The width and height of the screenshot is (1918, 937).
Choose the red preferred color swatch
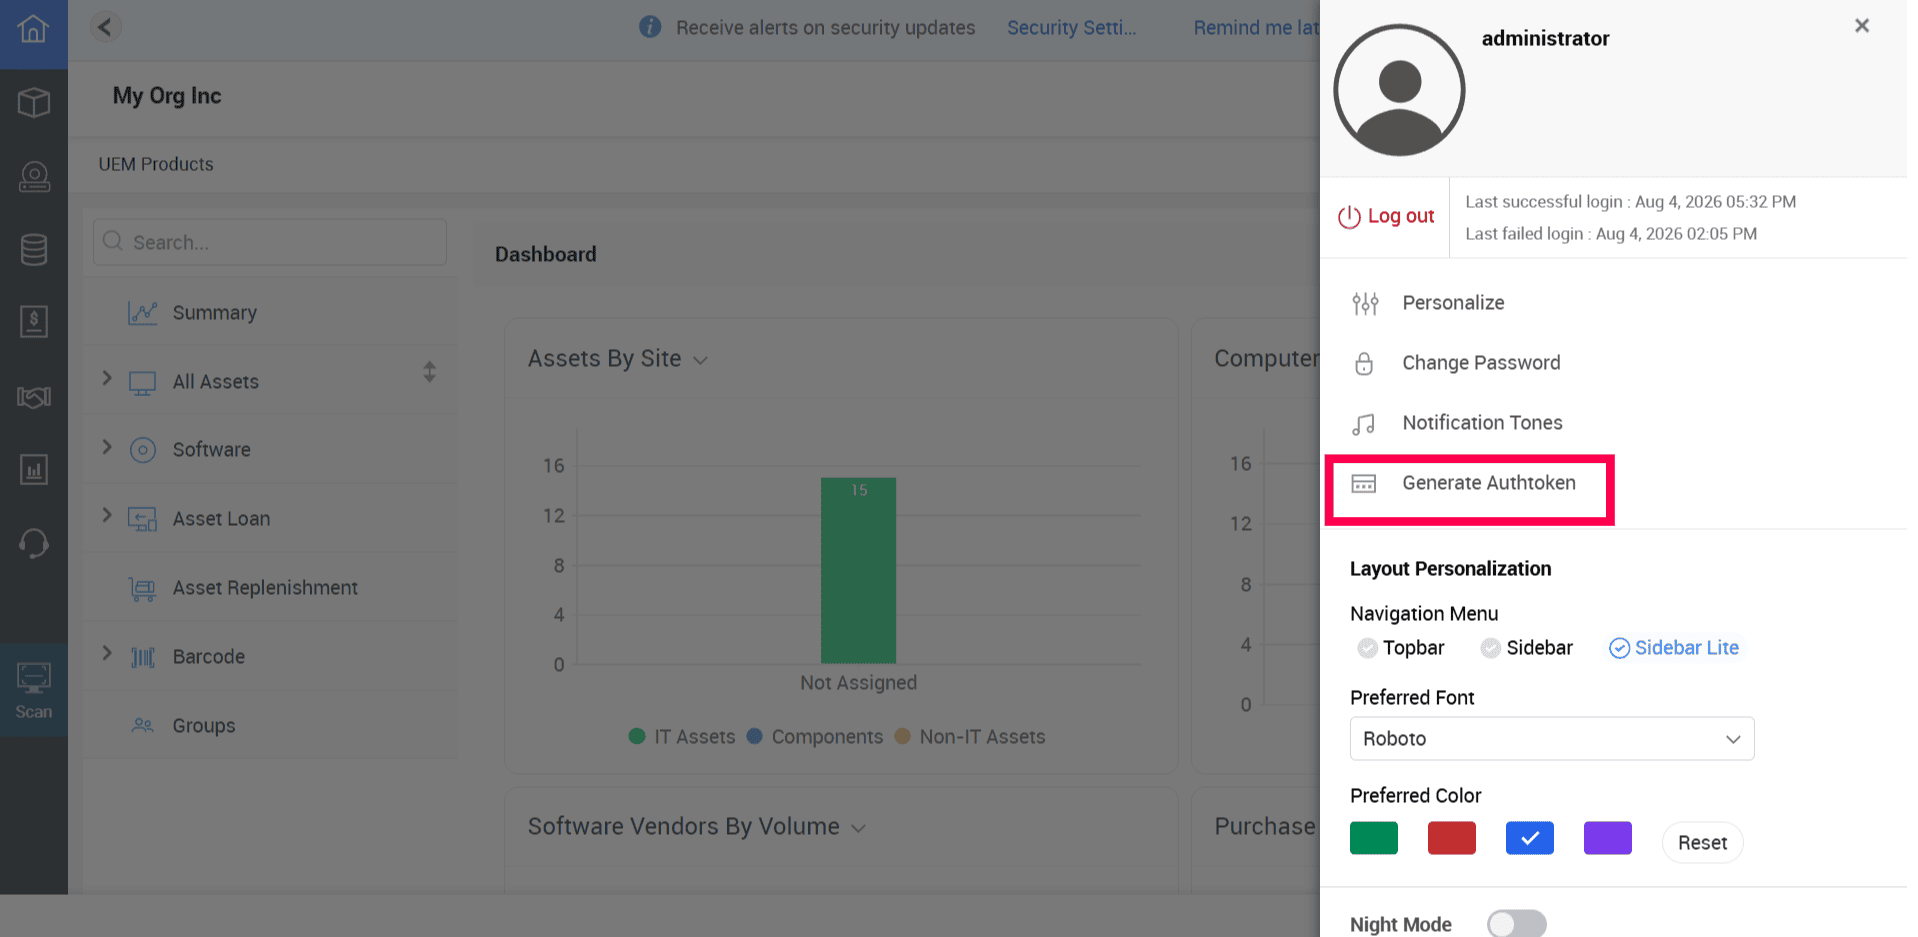(x=1452, y=838)
